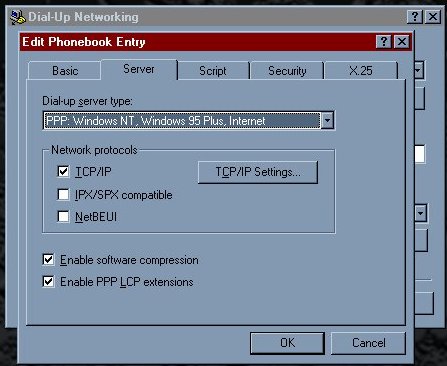Screen dimensions: 447x366
Task: Open the Script tab
Action: pyautogui.click(x=213, y=71)
